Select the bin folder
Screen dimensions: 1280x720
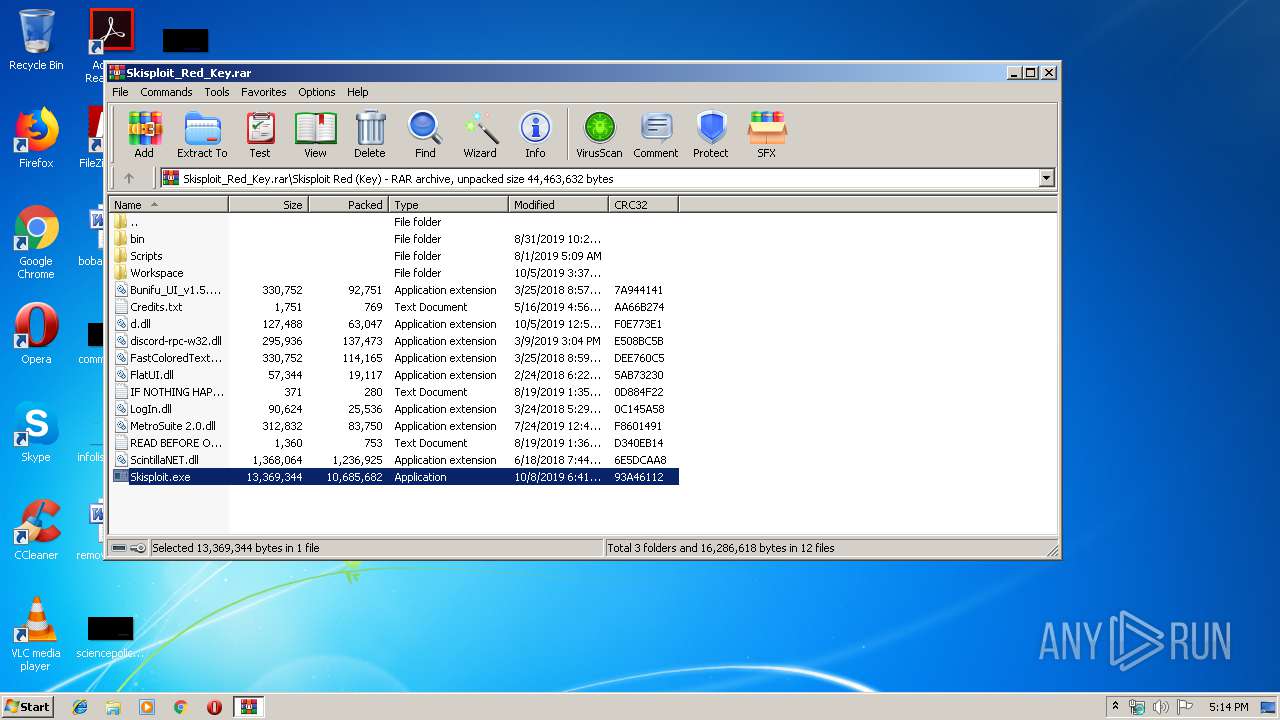pos(394,239)
